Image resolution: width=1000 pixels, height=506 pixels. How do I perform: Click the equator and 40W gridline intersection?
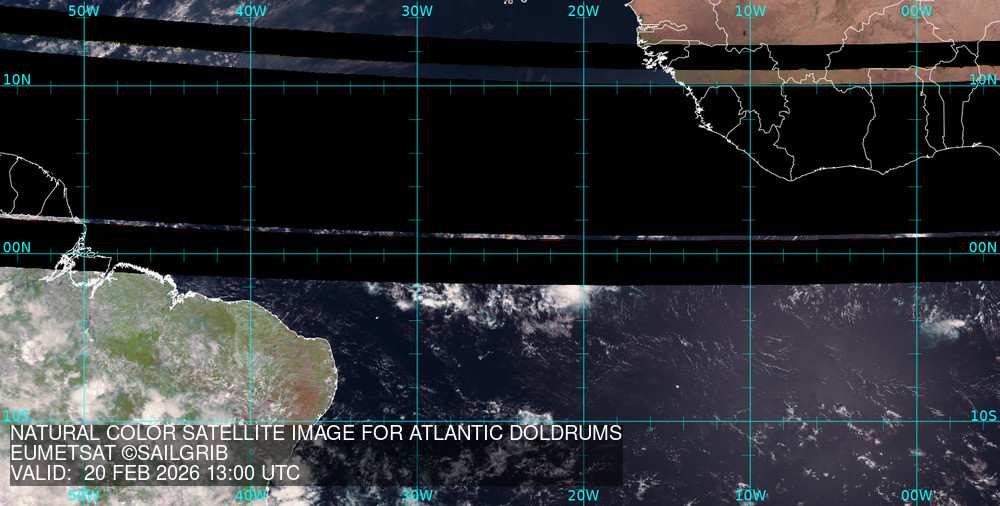pos(251,252)
